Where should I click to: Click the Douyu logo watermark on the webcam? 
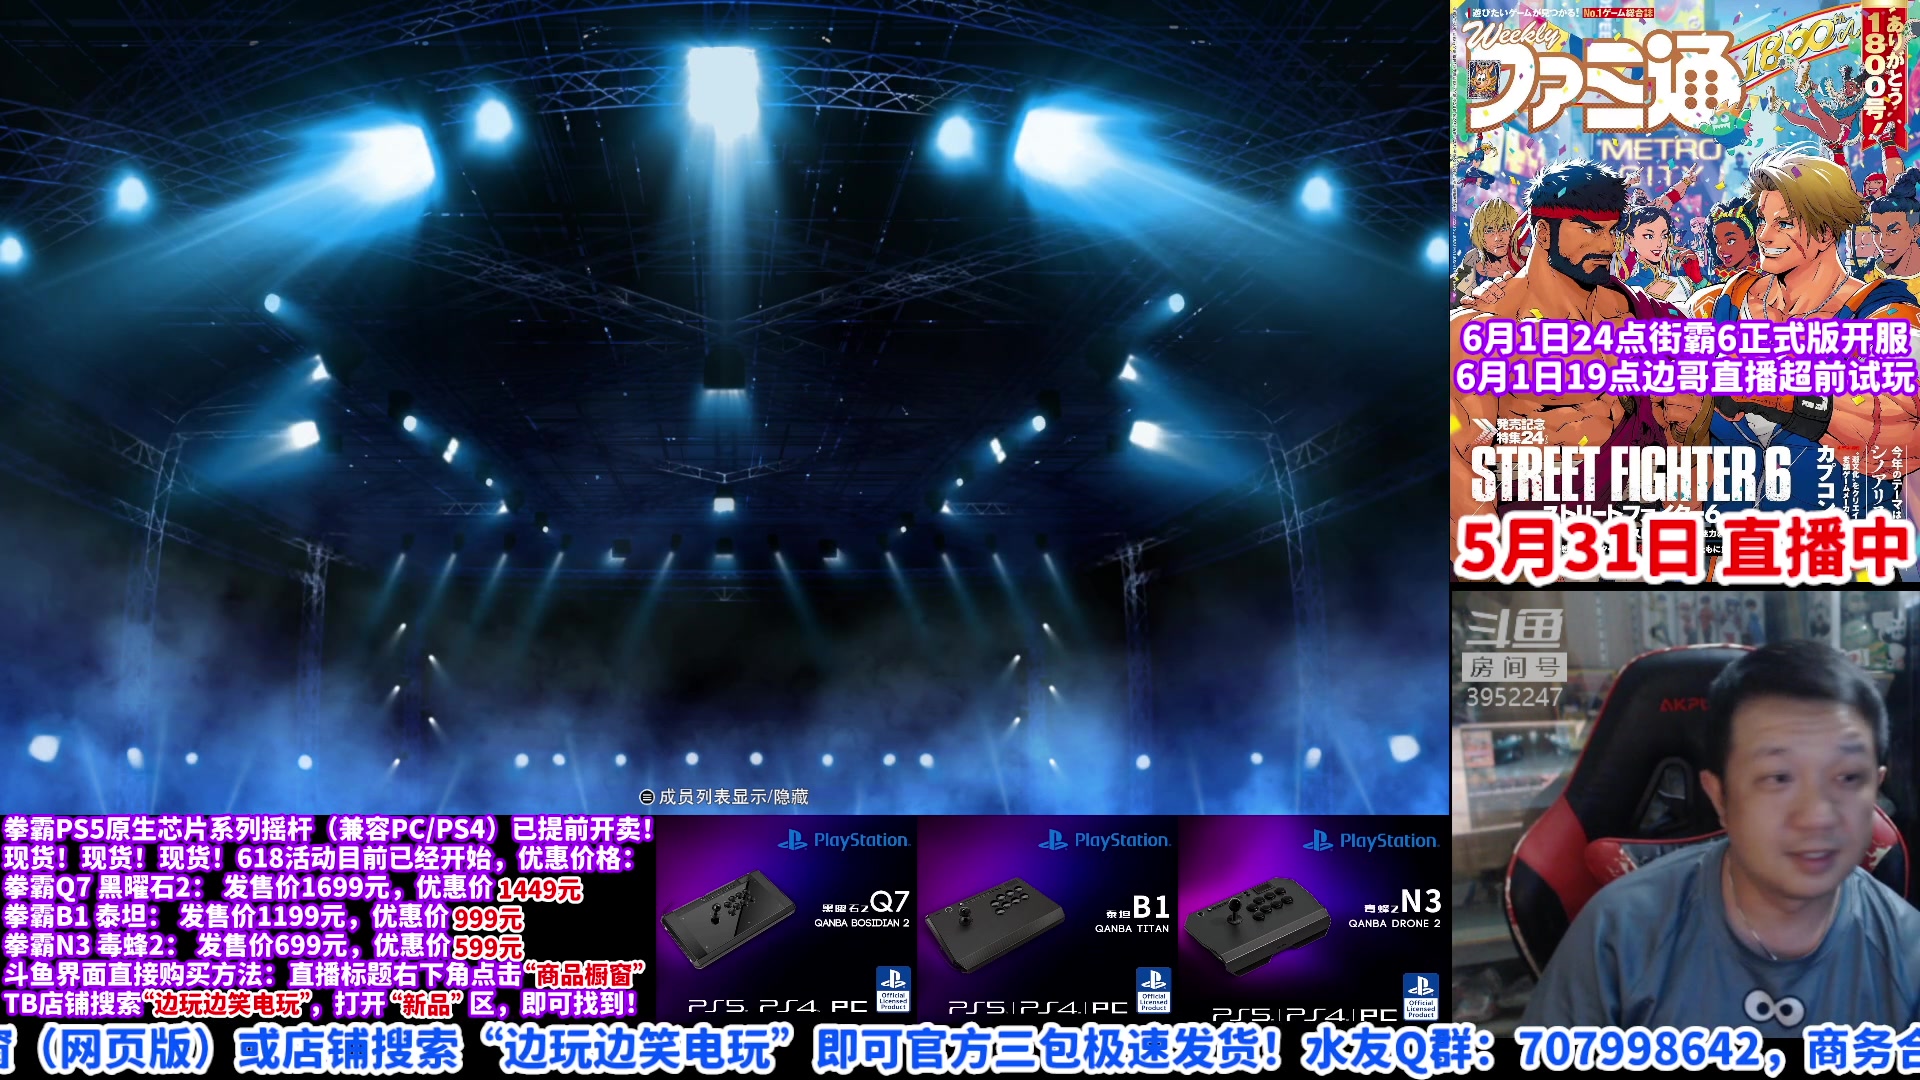pyautogui.click(x=1514, y=628)
